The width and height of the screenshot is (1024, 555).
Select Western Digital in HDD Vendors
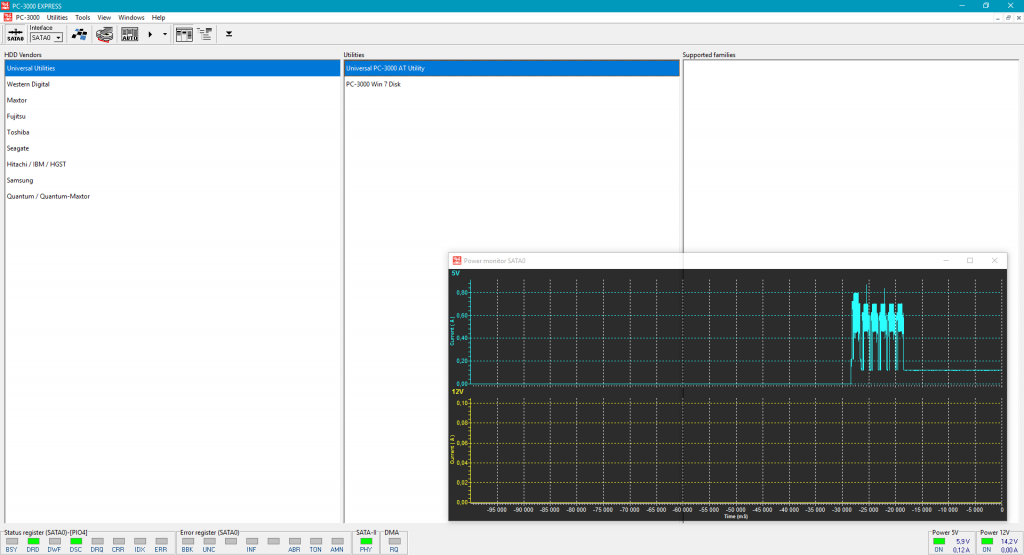tap(28, 84)
